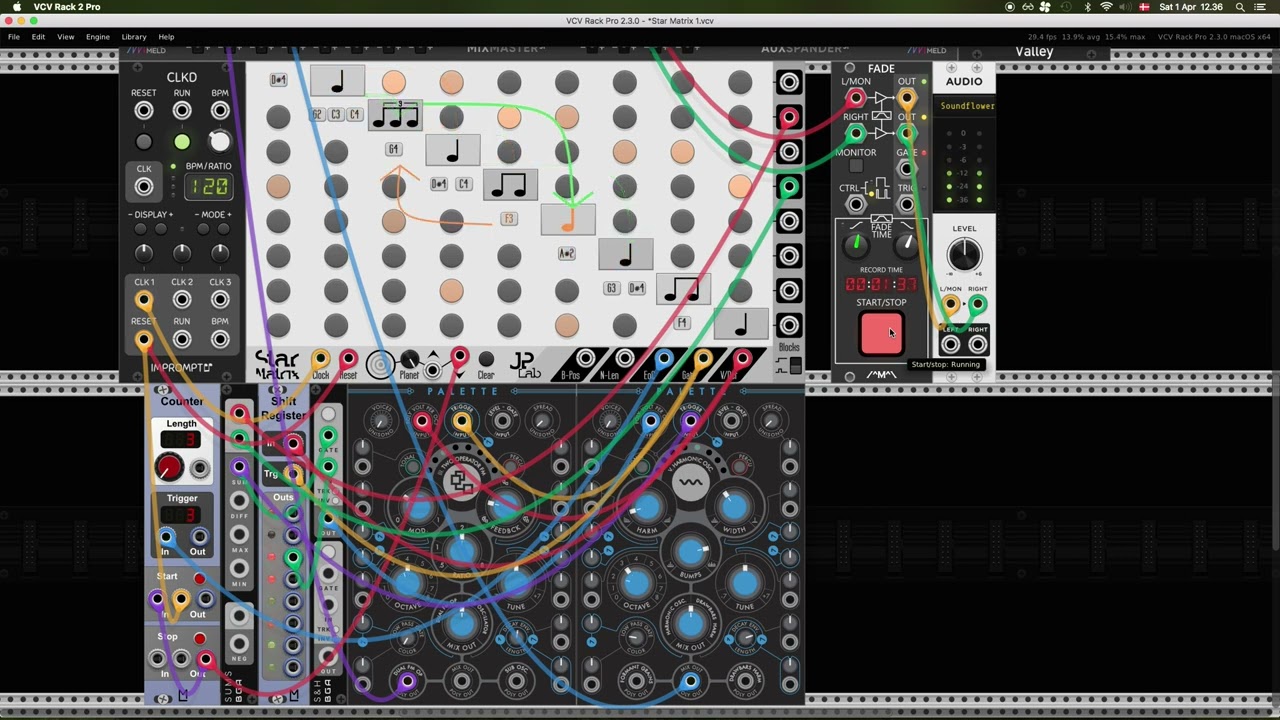Click the harmonic oscillator wave button on right Palette
The height and width of the screenshot is (720, 1280).
pyautogui.click(x=691, y=484)
